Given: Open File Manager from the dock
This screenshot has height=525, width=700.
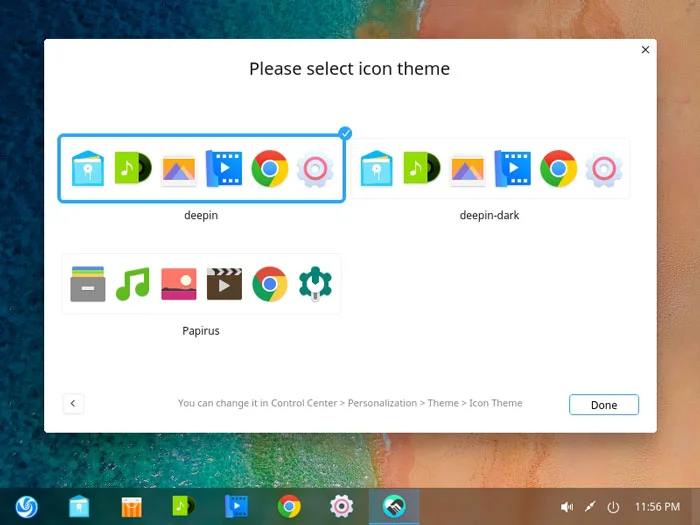Looking at the screenshot, I should click(79, 507).
